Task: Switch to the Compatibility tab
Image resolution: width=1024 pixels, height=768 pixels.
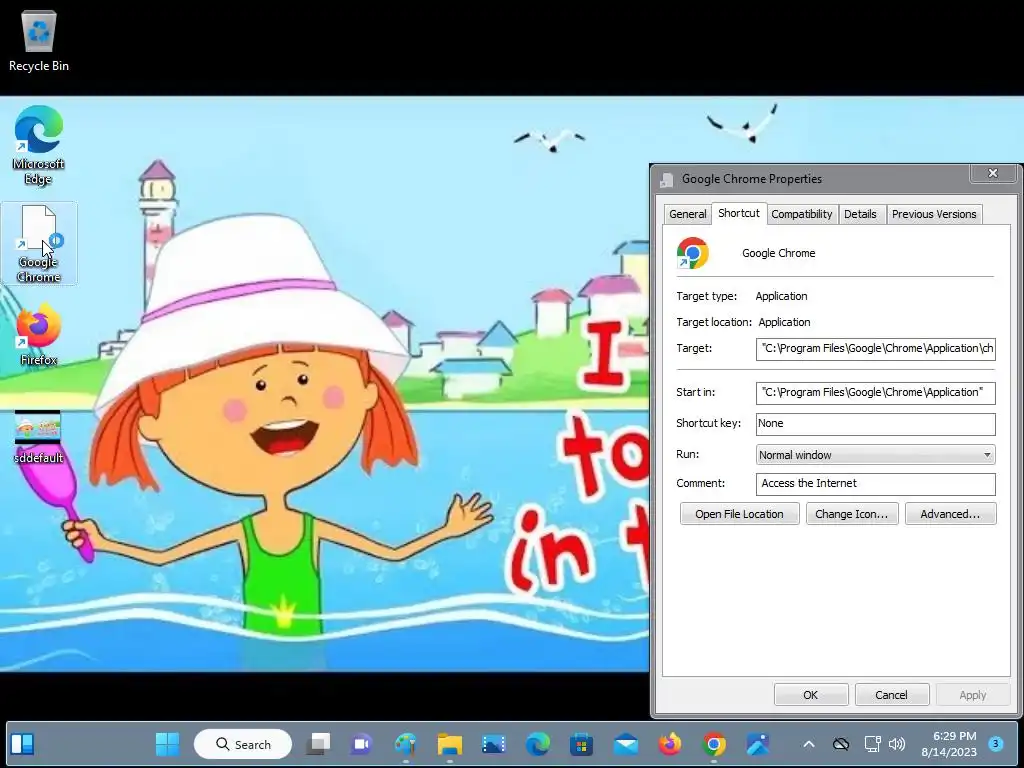Action: click(801, 214)
